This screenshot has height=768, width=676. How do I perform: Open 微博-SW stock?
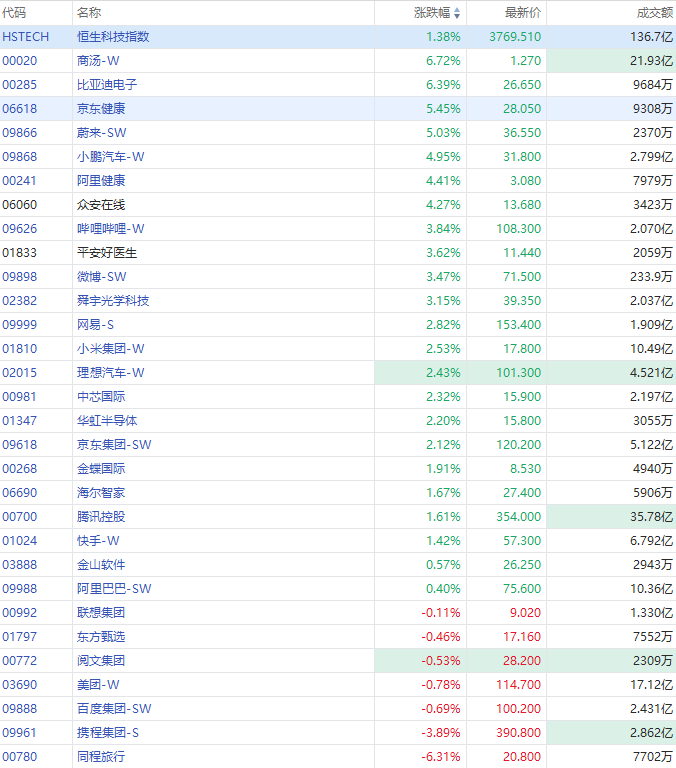coord(101,277)
